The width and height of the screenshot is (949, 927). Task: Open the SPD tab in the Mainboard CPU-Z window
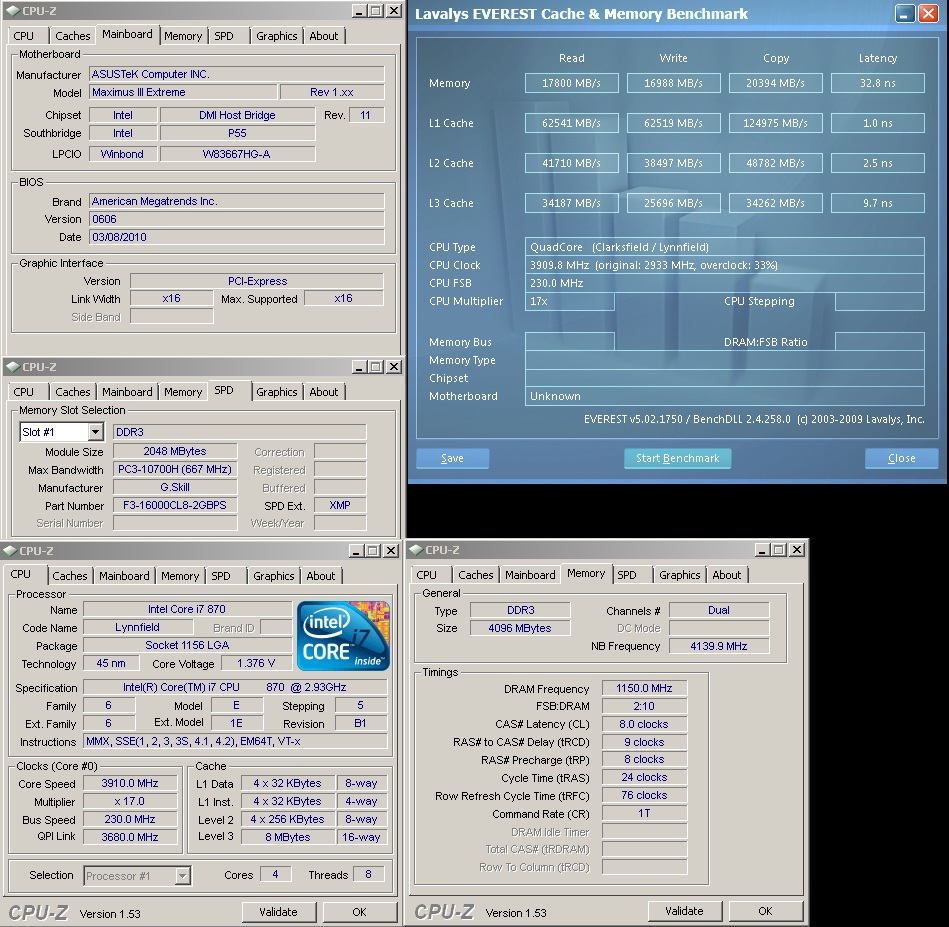(224, 36)
